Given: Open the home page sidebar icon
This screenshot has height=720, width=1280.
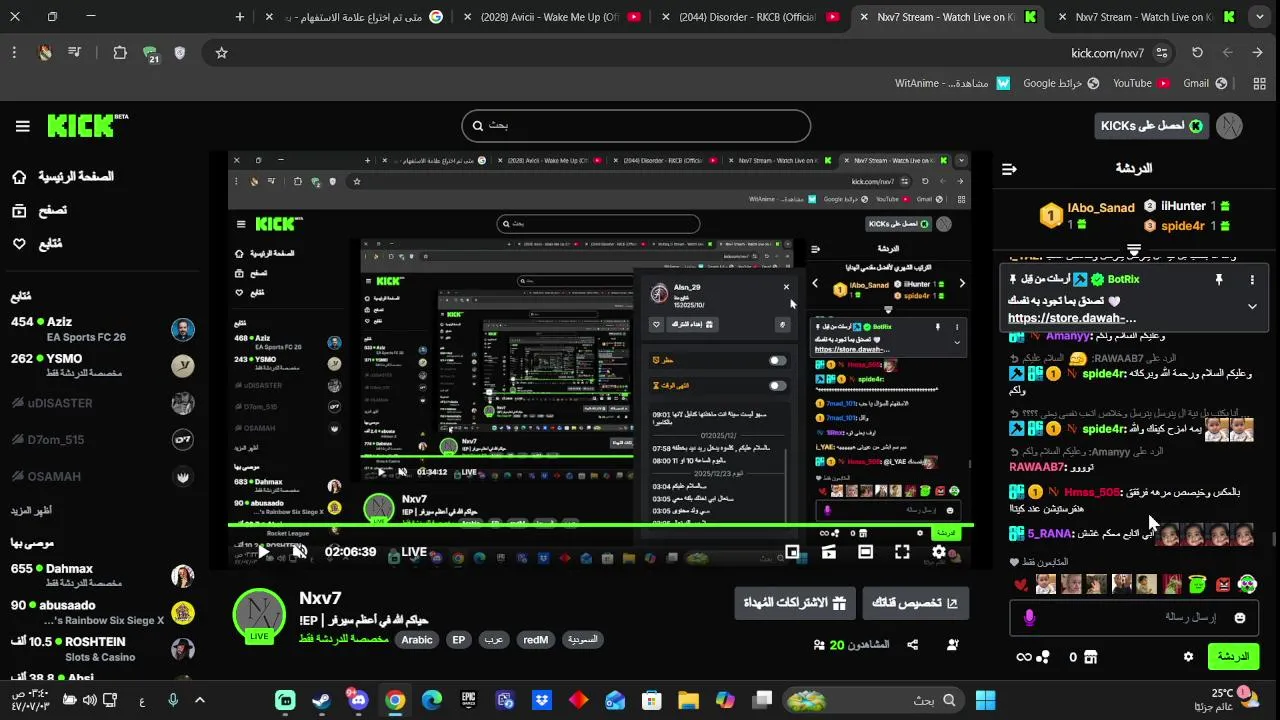Looking at the screenshot, I should coord(19,177).
